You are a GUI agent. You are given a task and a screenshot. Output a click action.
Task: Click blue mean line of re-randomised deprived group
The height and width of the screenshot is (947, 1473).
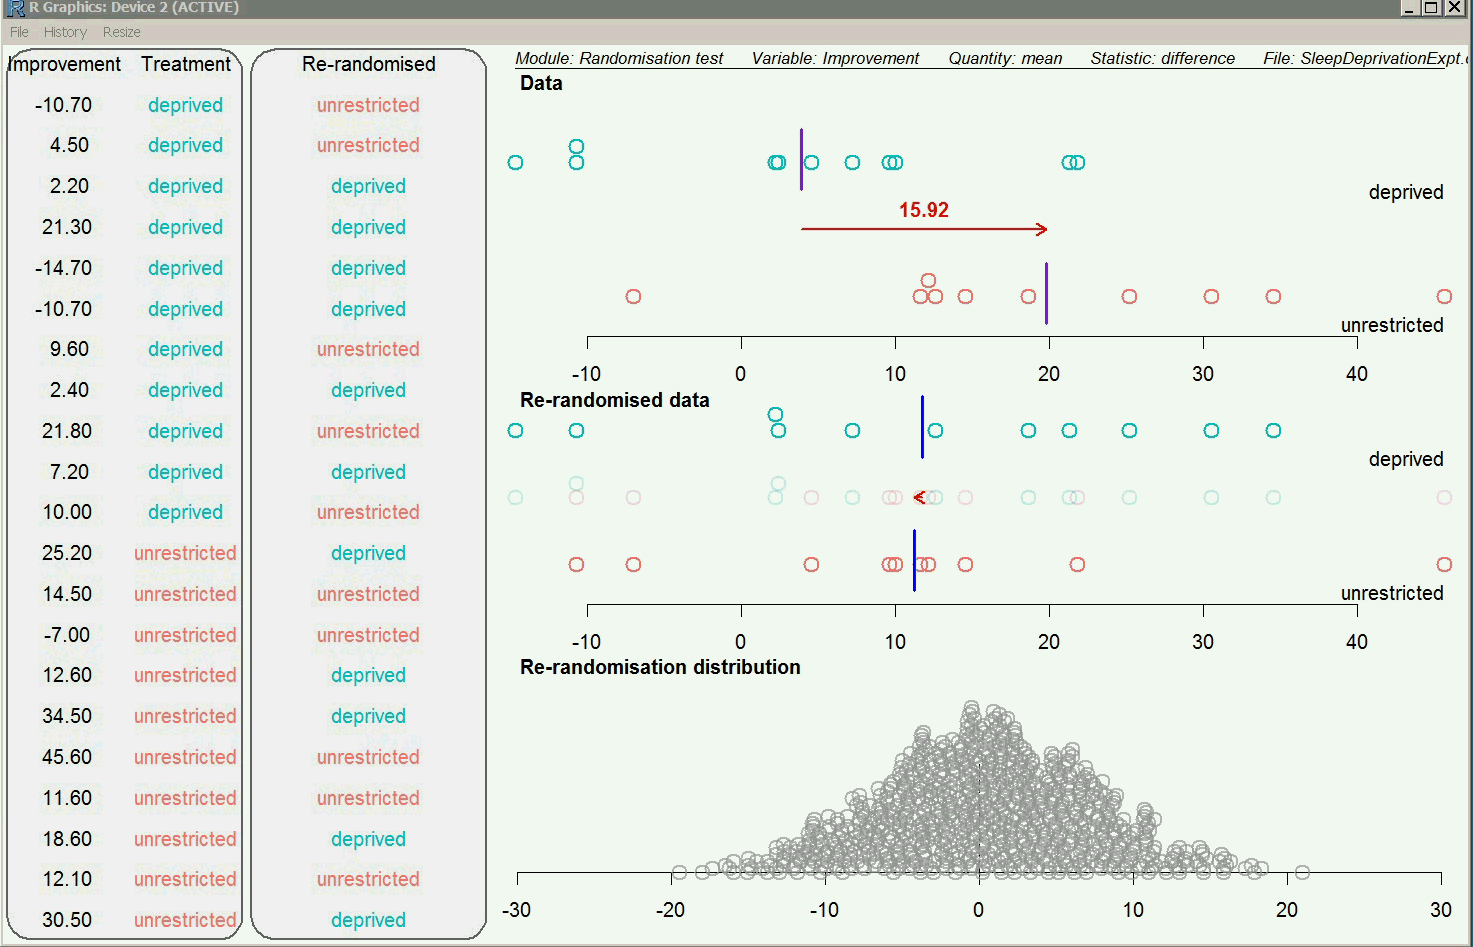(922, 427)
